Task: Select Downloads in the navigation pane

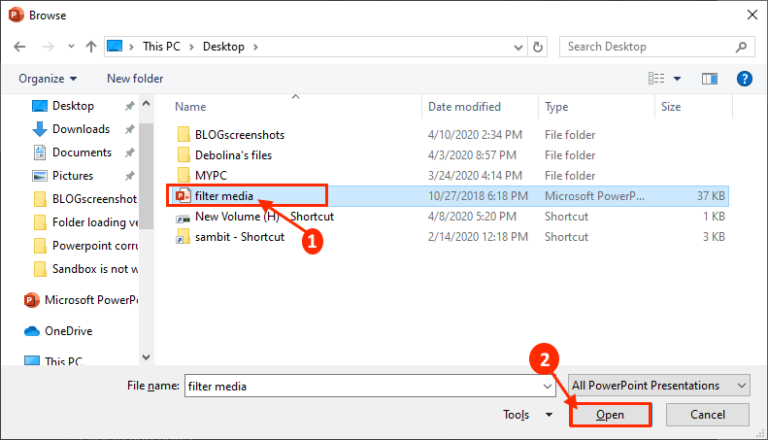Action: point(81,129)
